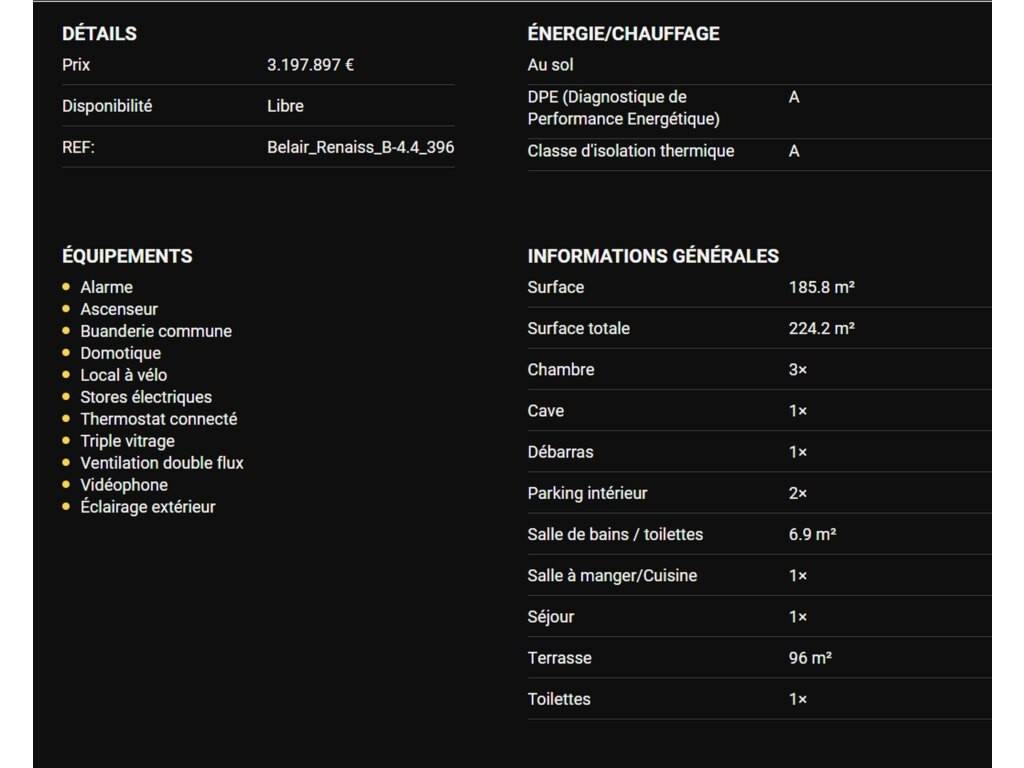Click the Domotique list entry
The height and width of the screenshot is (768, 1024).
point(120,353)
